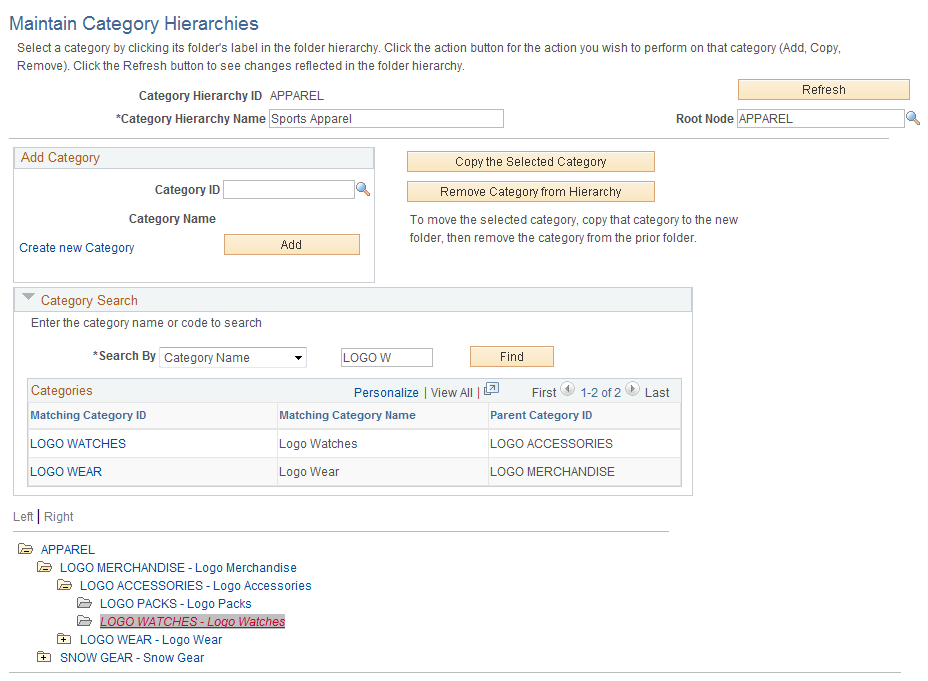Click the LOGO WEAR folder label in the tree

(x=150, y=639)
